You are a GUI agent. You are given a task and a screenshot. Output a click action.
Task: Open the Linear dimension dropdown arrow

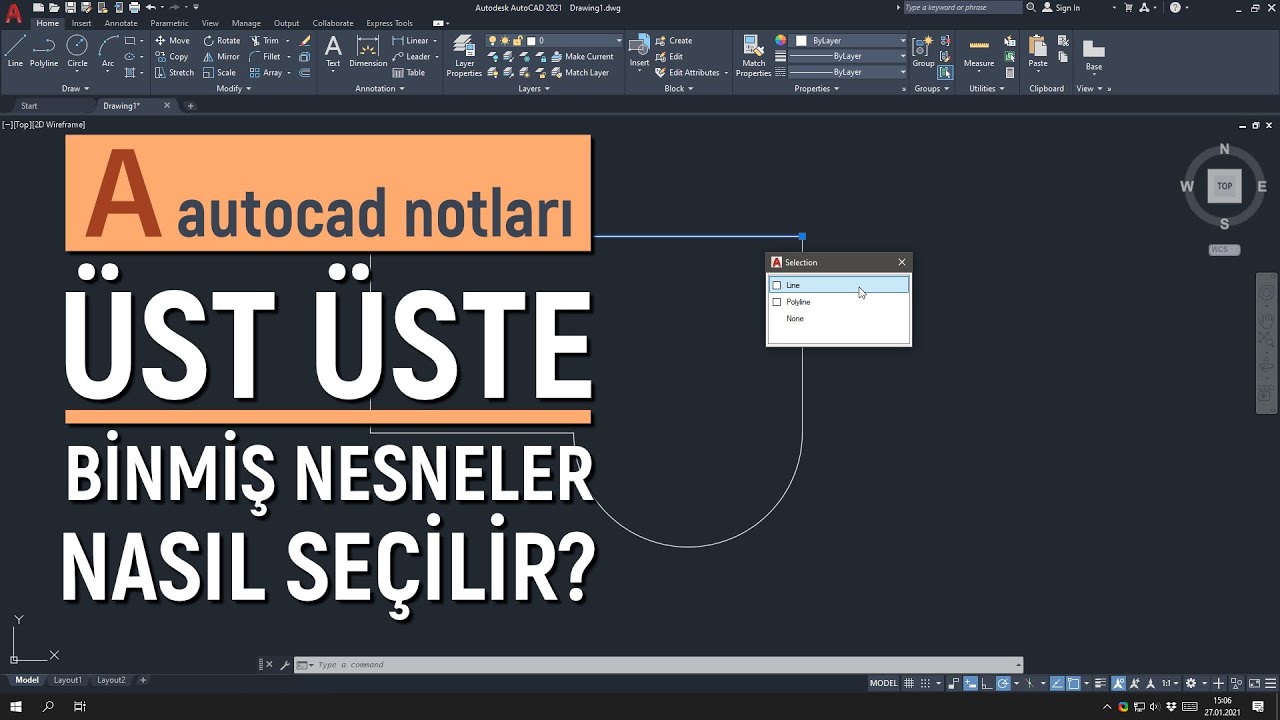[x=437, y=41]
